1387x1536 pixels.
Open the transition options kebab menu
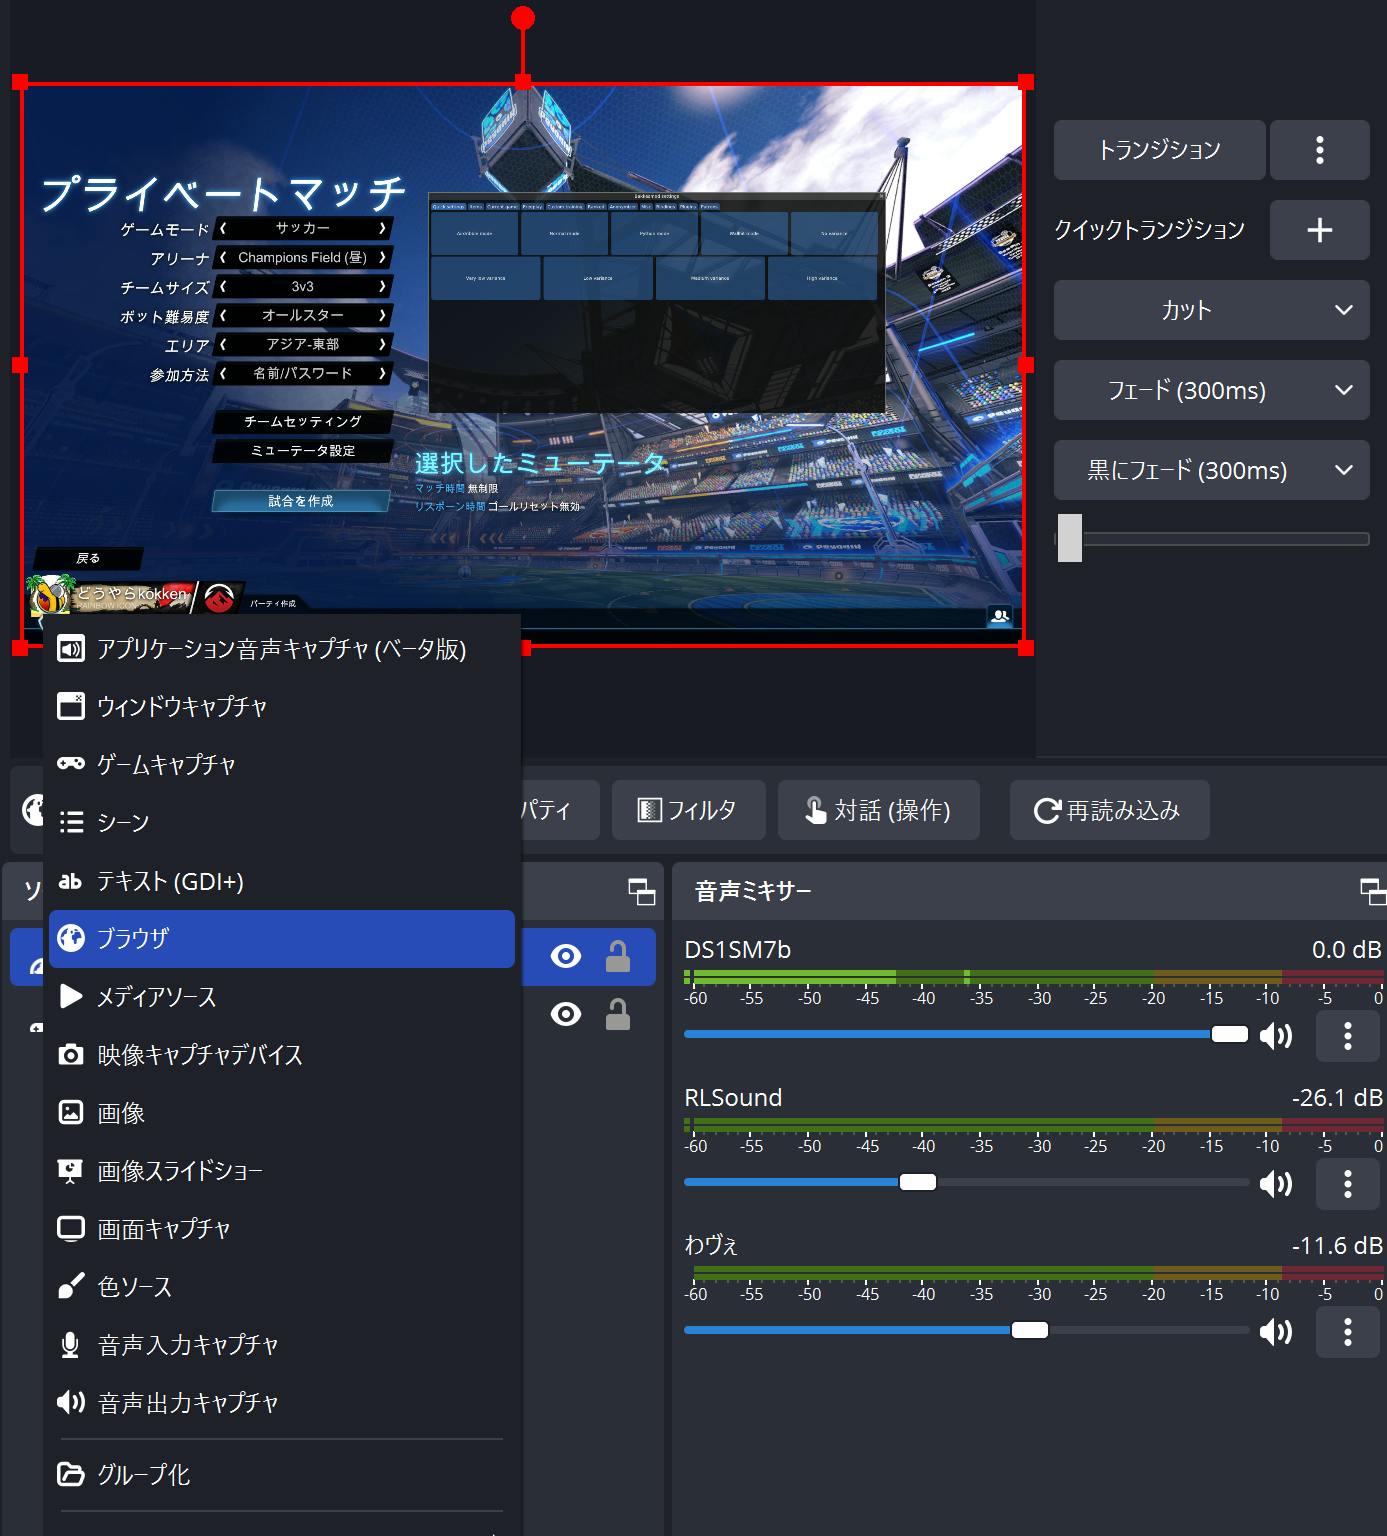1320,150
